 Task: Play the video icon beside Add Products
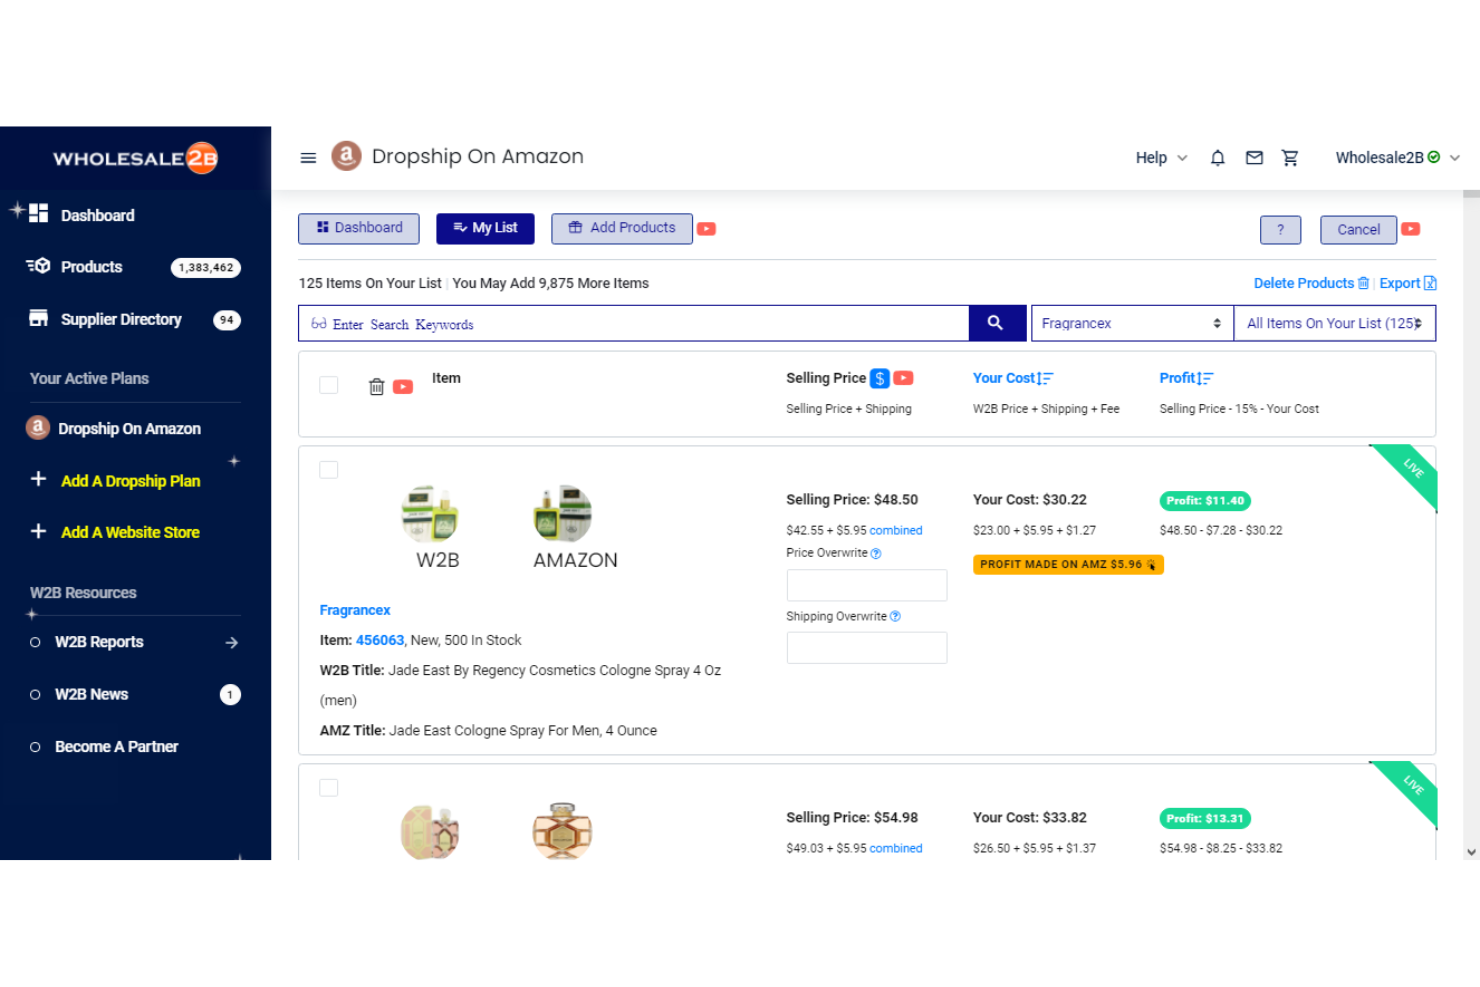[706, 229]
